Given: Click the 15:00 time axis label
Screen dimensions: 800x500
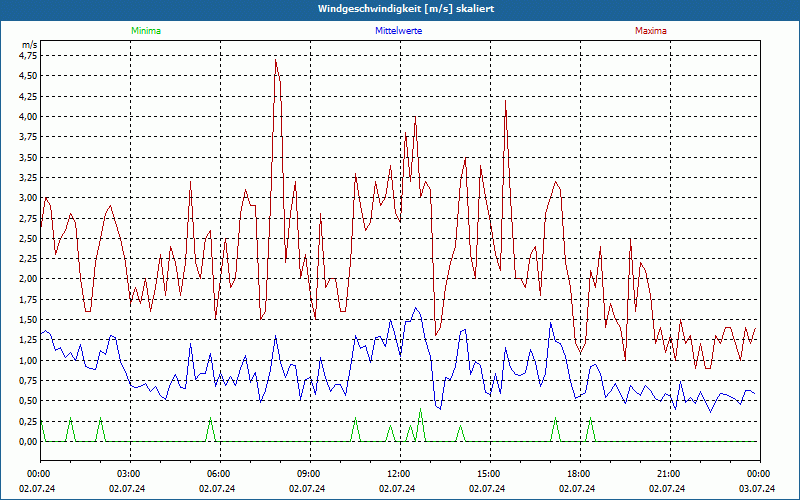Looking at the screenshot, I should [x=490, y=474].
